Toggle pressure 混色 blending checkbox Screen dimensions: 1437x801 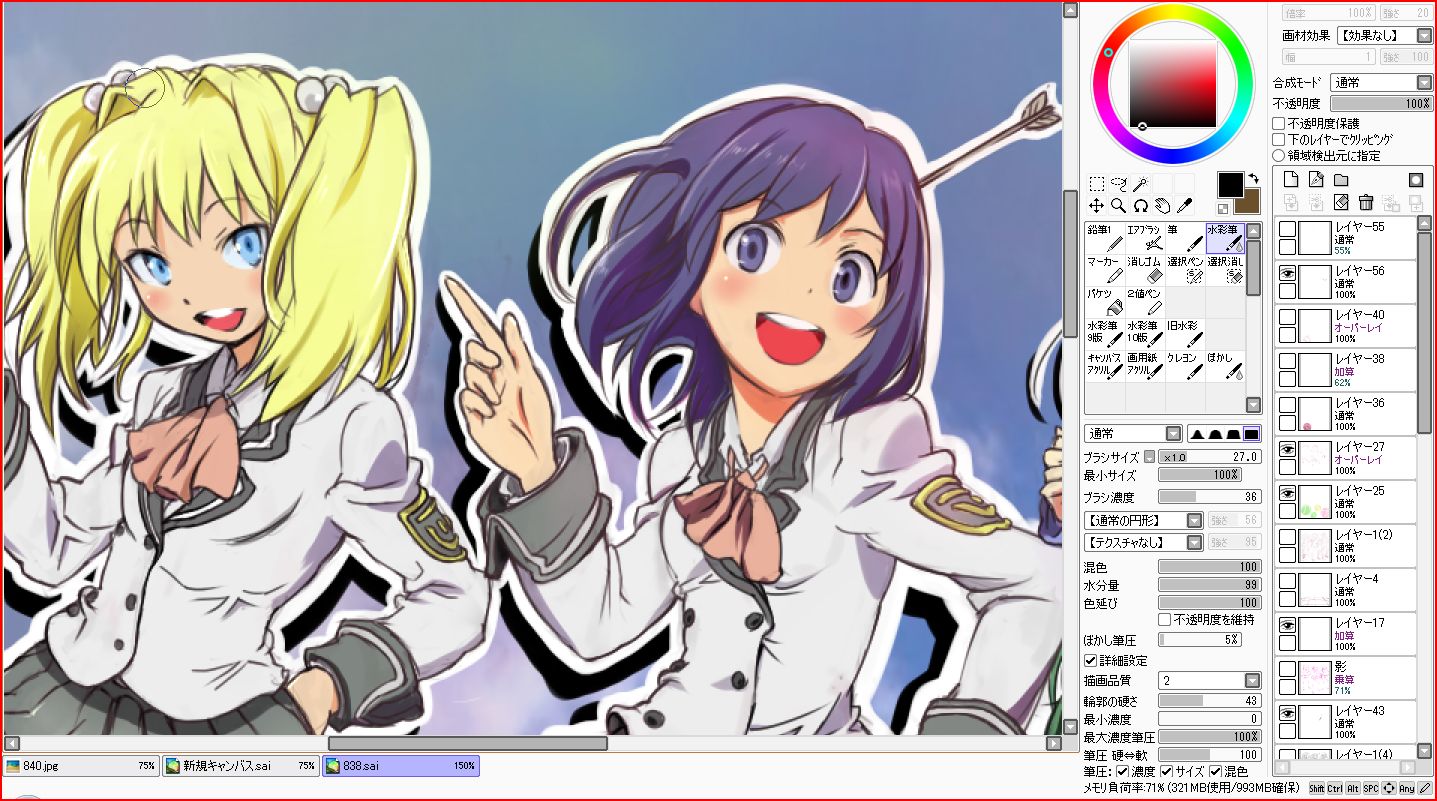click(x=1216, y=771)
